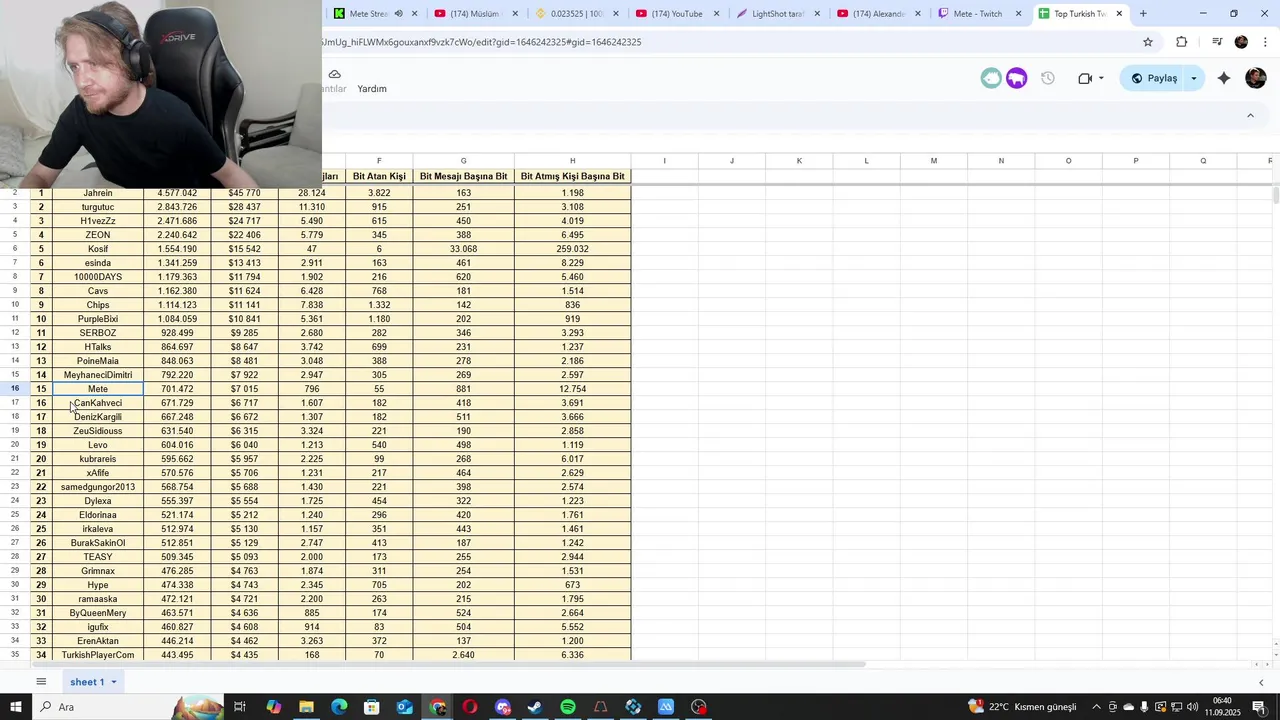Screen dimensions: 1280x720
Task: Open Discord from the taskbar
Action: (503, 707)
